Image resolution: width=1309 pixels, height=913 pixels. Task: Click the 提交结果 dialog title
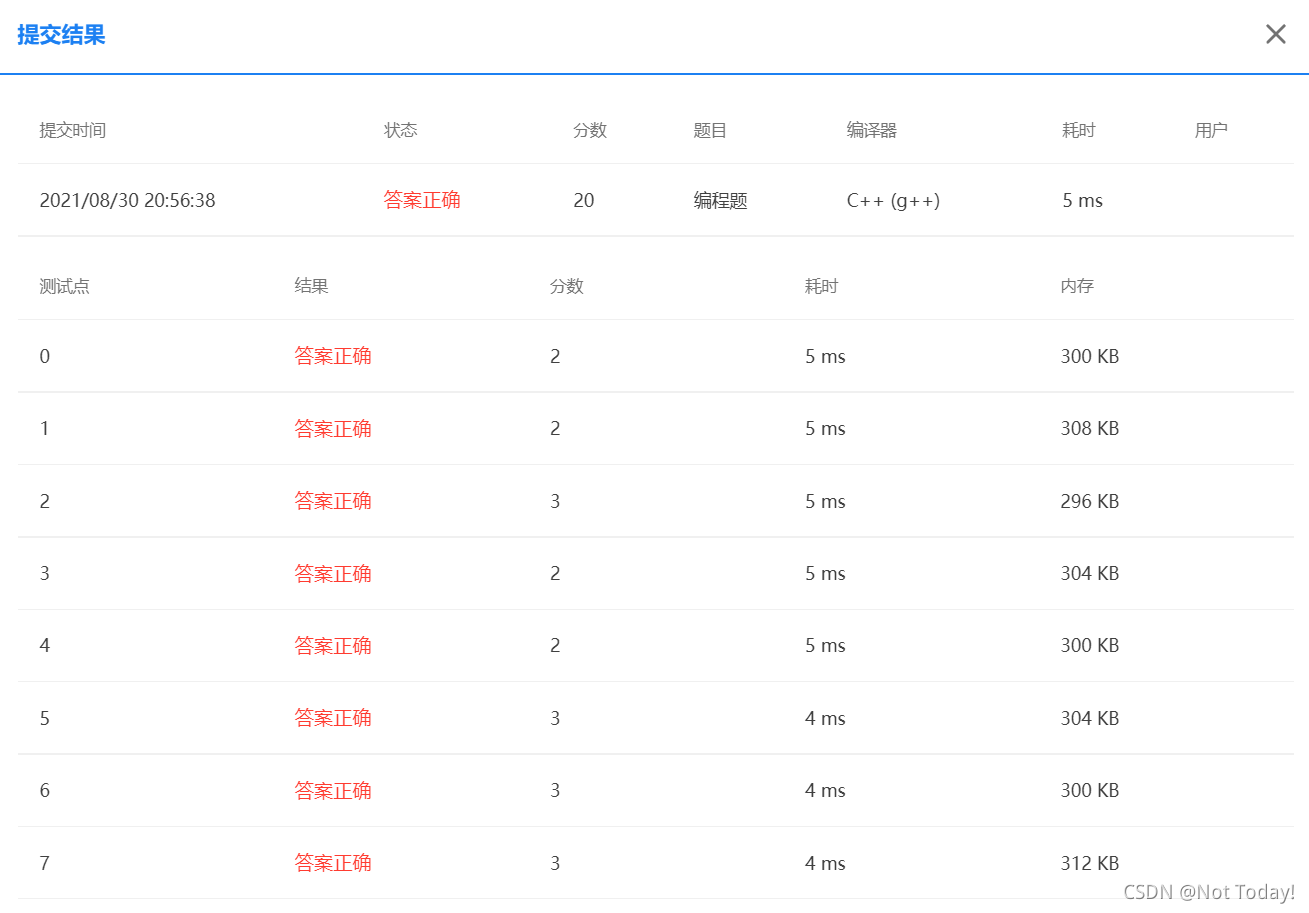click(60, 35)
